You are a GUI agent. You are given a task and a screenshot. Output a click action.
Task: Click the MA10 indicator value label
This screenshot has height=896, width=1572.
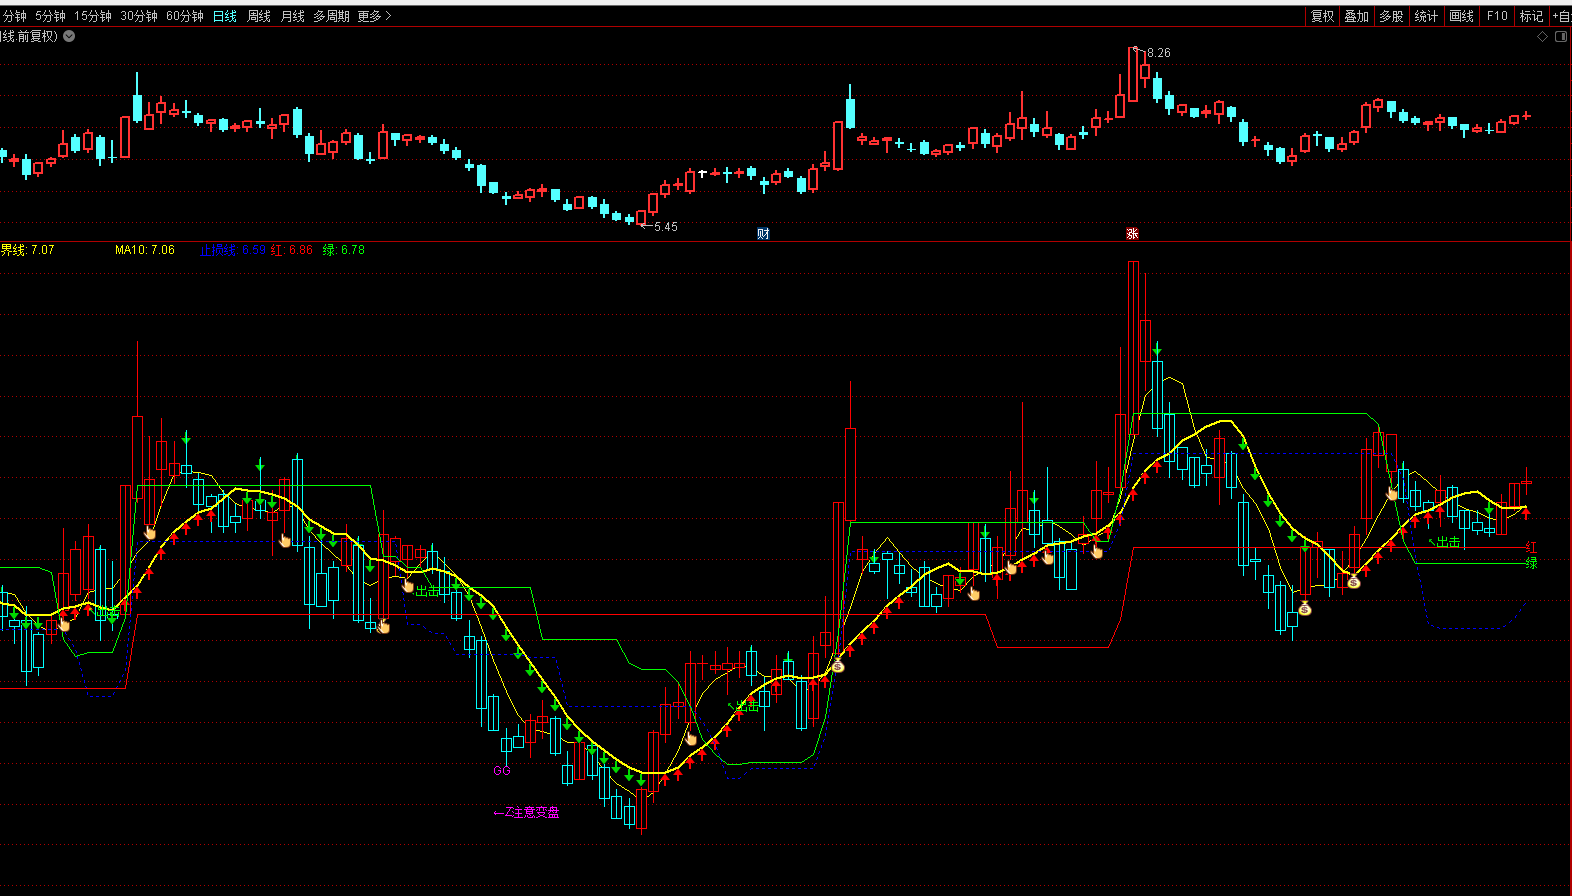coord(144,250)
